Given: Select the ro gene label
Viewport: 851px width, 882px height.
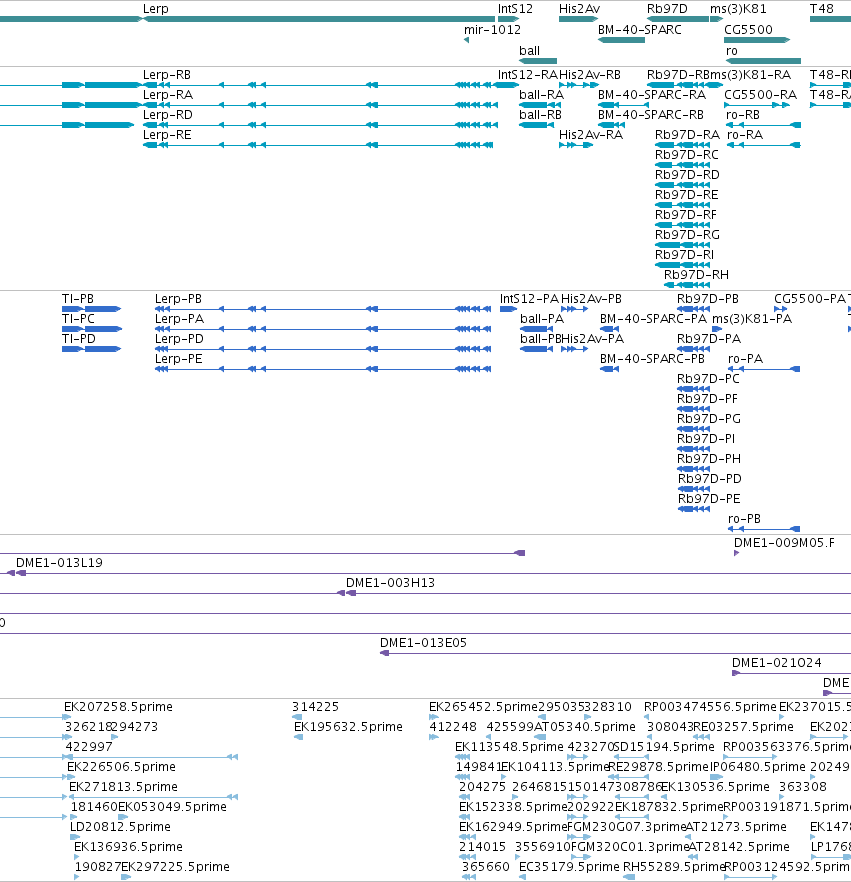Looking at the screenshot, I should [x=731, y=51].
